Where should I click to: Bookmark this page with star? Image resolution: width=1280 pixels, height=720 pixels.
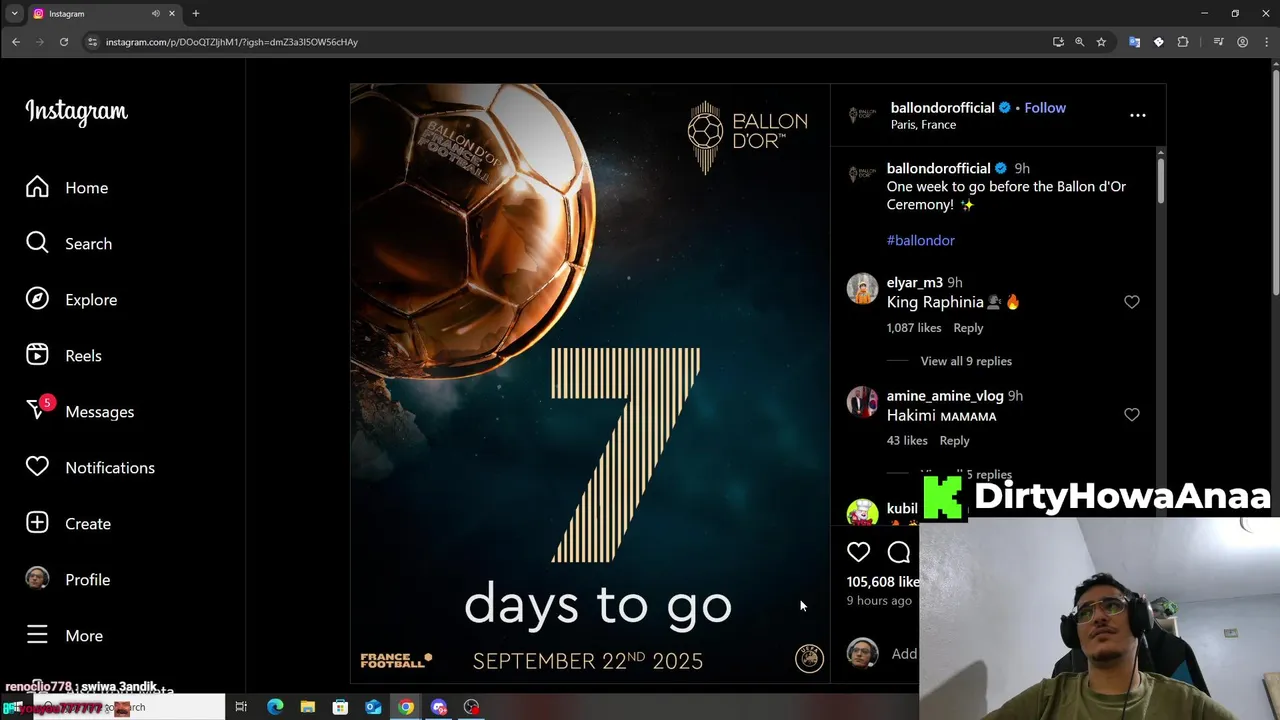pyautogui.click(x=1101, y=42)
